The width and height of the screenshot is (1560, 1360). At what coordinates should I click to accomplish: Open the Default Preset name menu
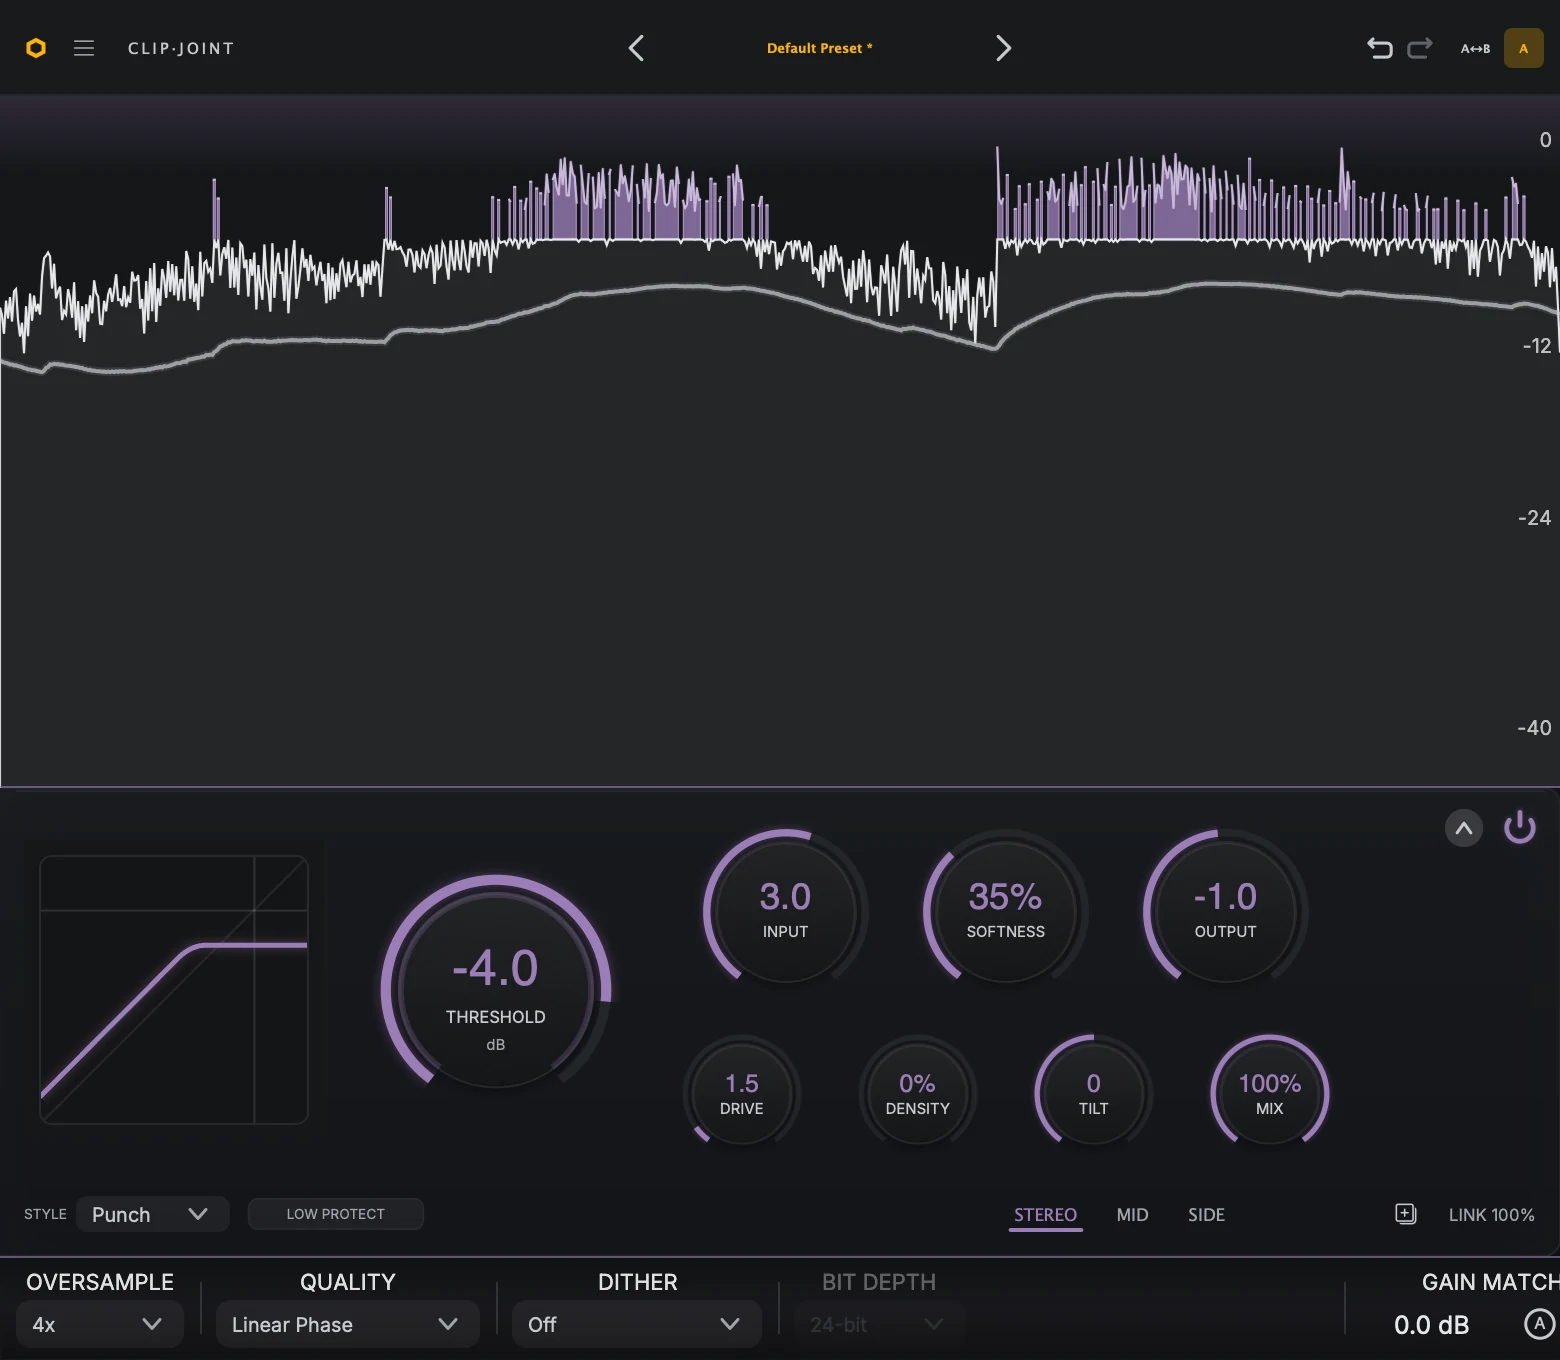click(x=820, y=48)
